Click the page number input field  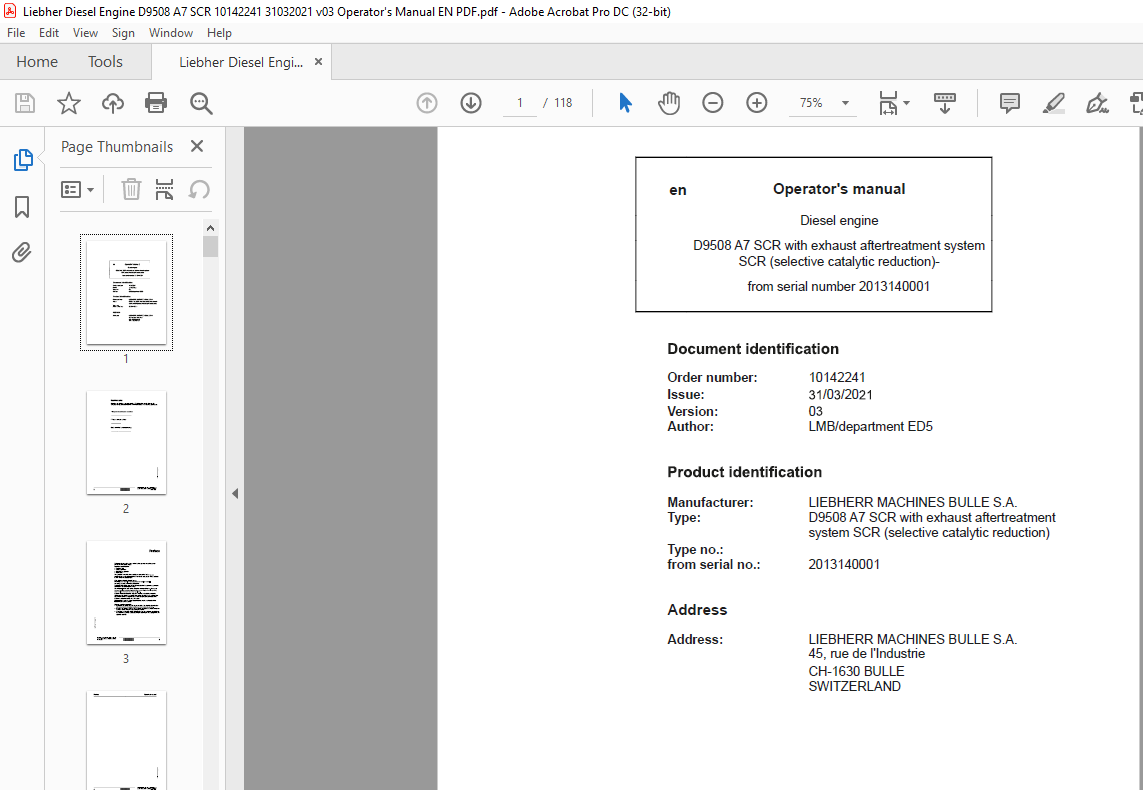(x=520, y=103)
